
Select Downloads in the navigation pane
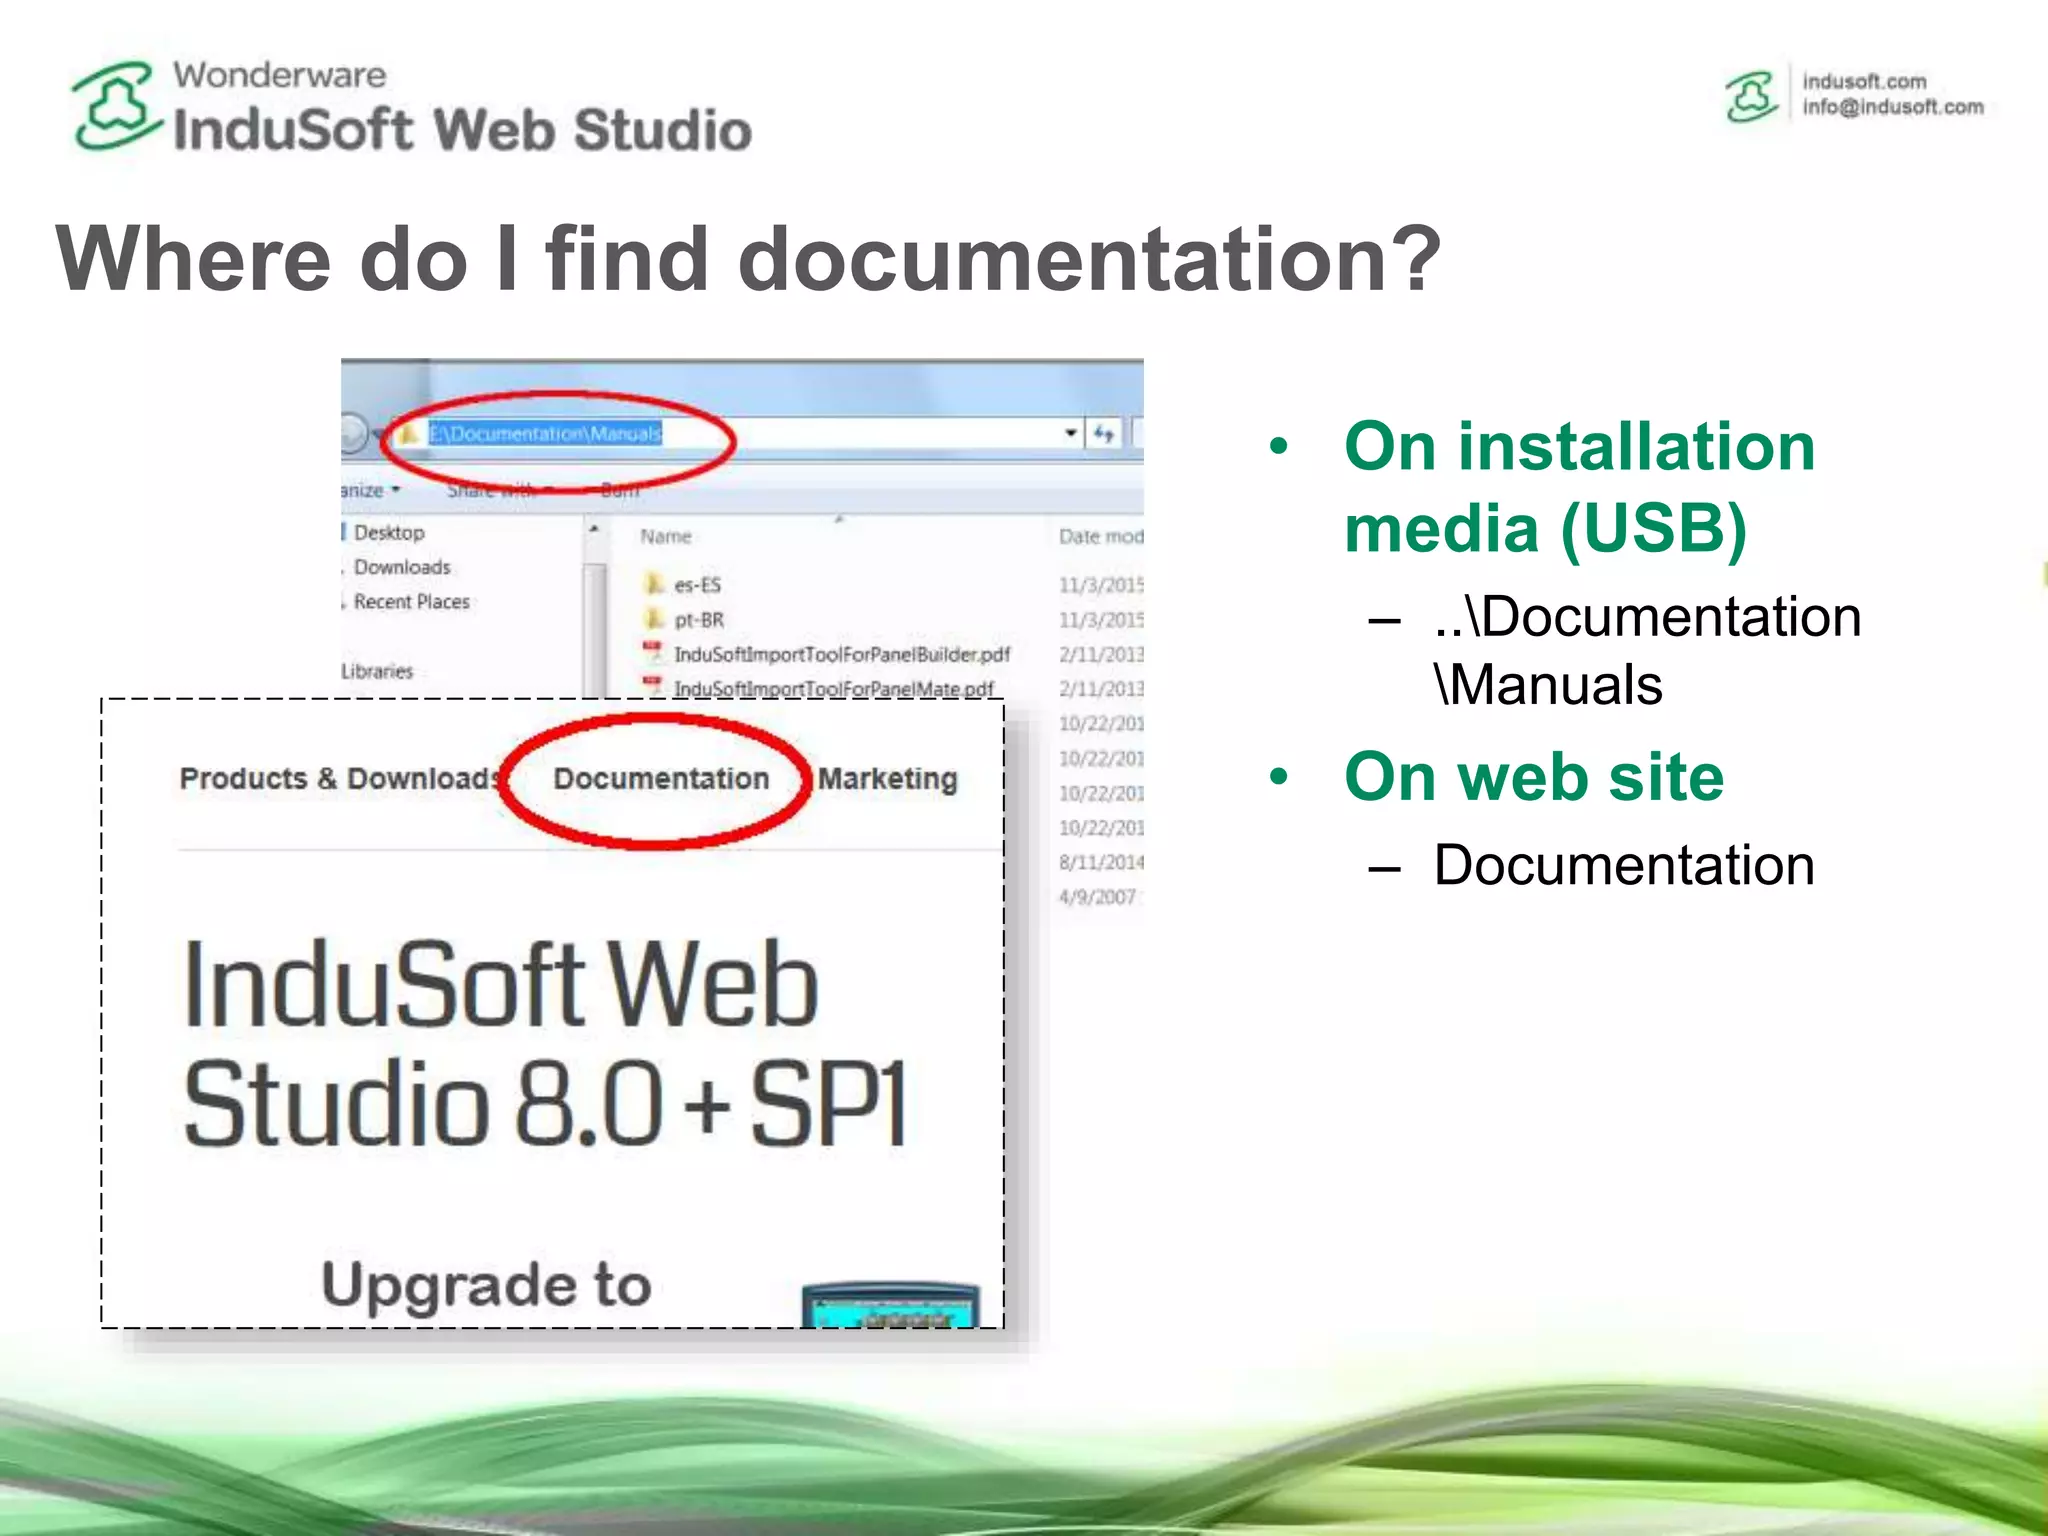tap(402, 567)
